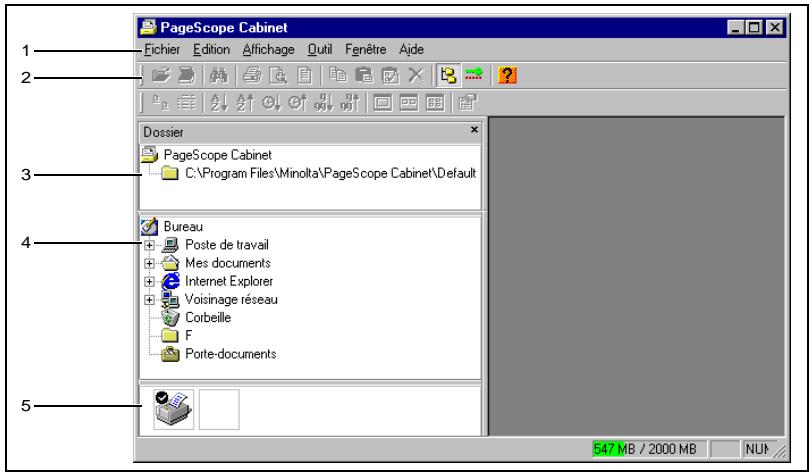Viewport: 812px width, 476px height.
Task: Select the PageScope Cabinet root node
Action: tap(218, 155)
